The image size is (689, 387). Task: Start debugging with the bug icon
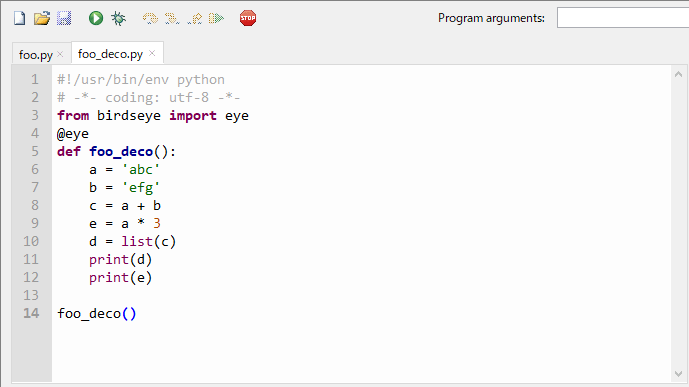(118, 18)
